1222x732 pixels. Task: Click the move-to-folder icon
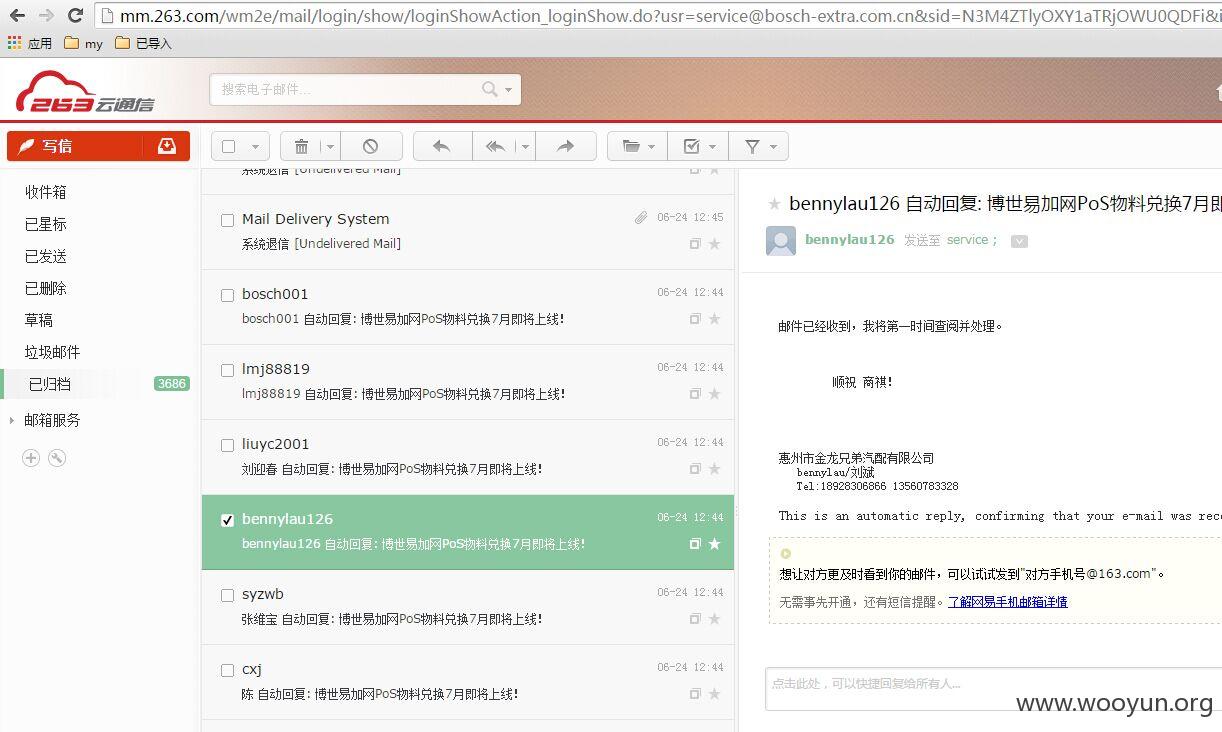[631, 146]
